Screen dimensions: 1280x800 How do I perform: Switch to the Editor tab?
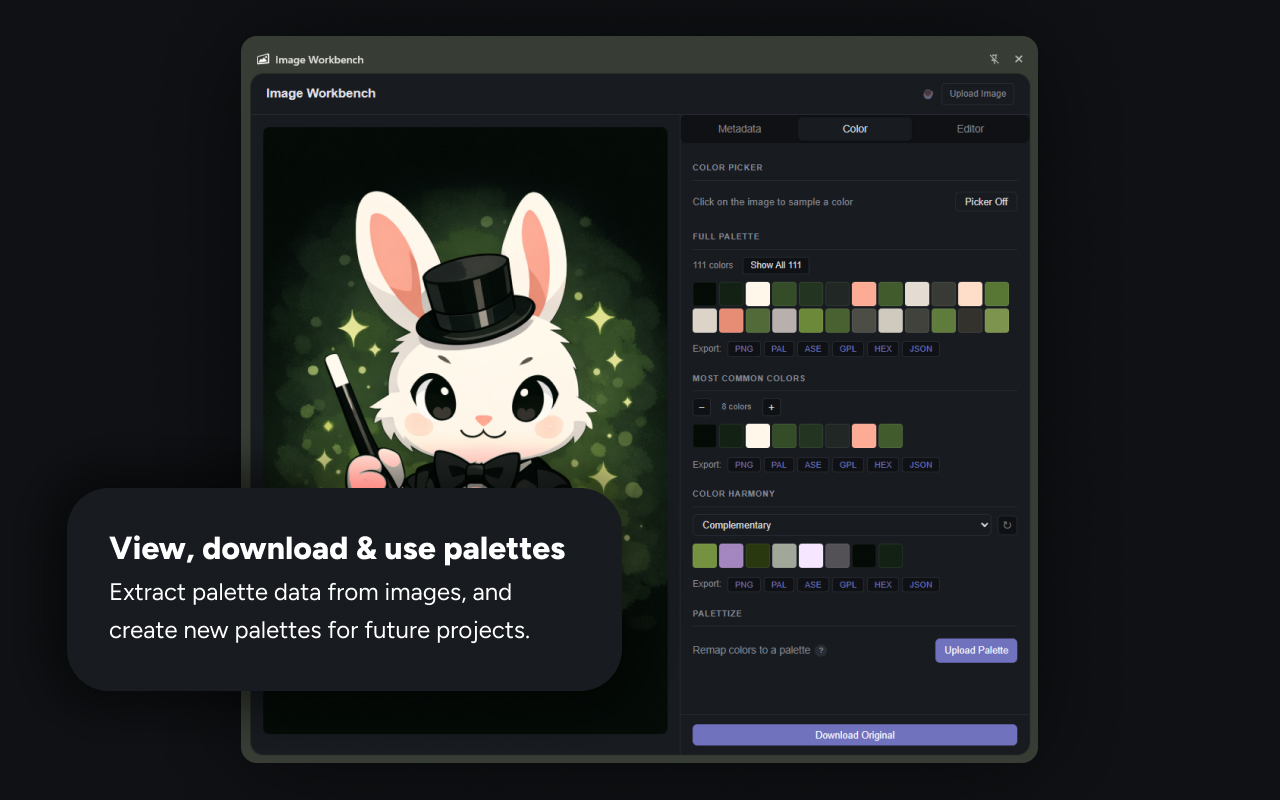pyautogui.click(x=969, y=128)
